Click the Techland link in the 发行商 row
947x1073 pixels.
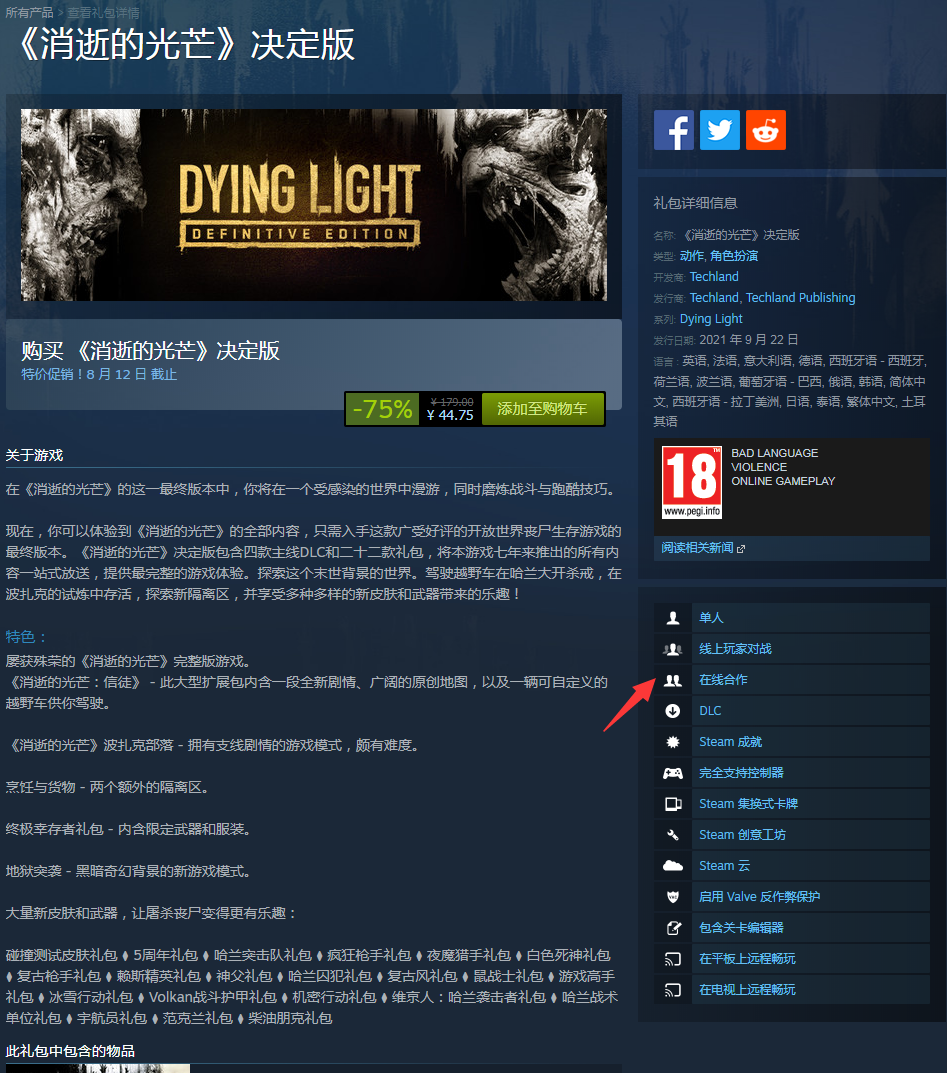714,298
